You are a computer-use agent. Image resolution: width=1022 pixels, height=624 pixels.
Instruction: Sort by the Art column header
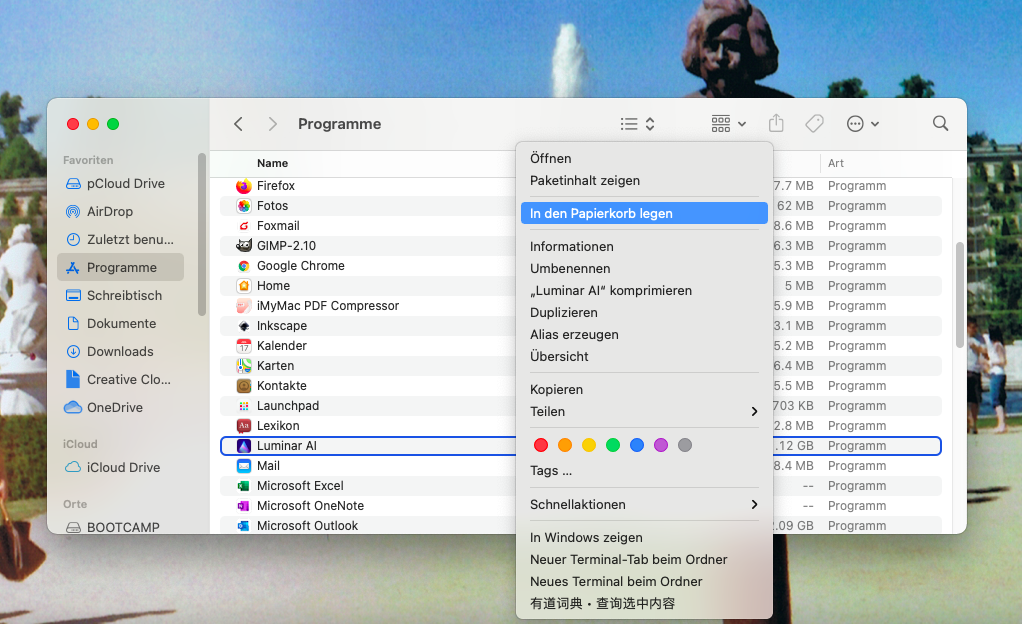(x=836, y=164)
